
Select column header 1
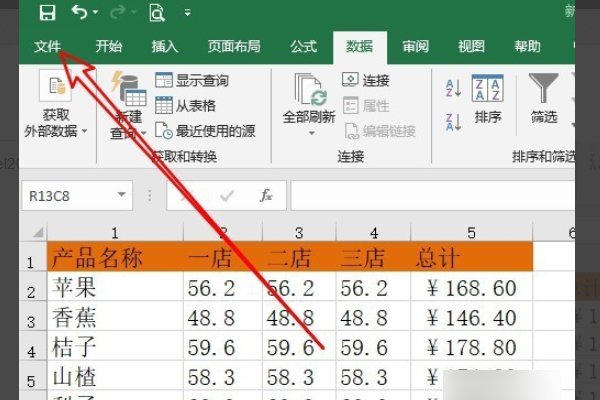[x=115, y=232]
